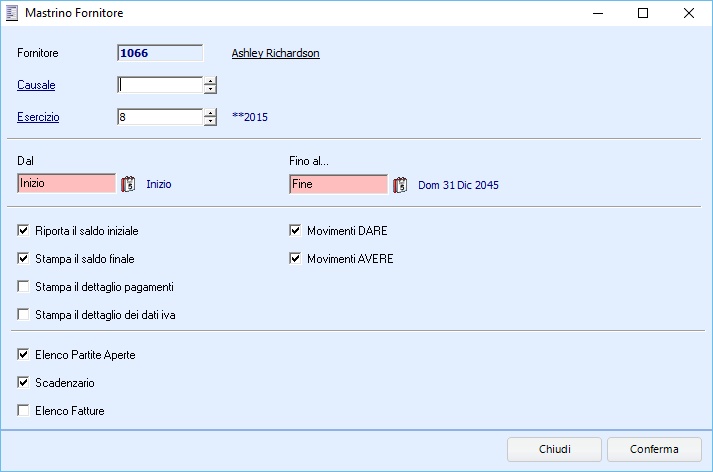Click the Causale spinner down arrow
The width and height of the screenshot is (713, 472).
click(210, 90)
